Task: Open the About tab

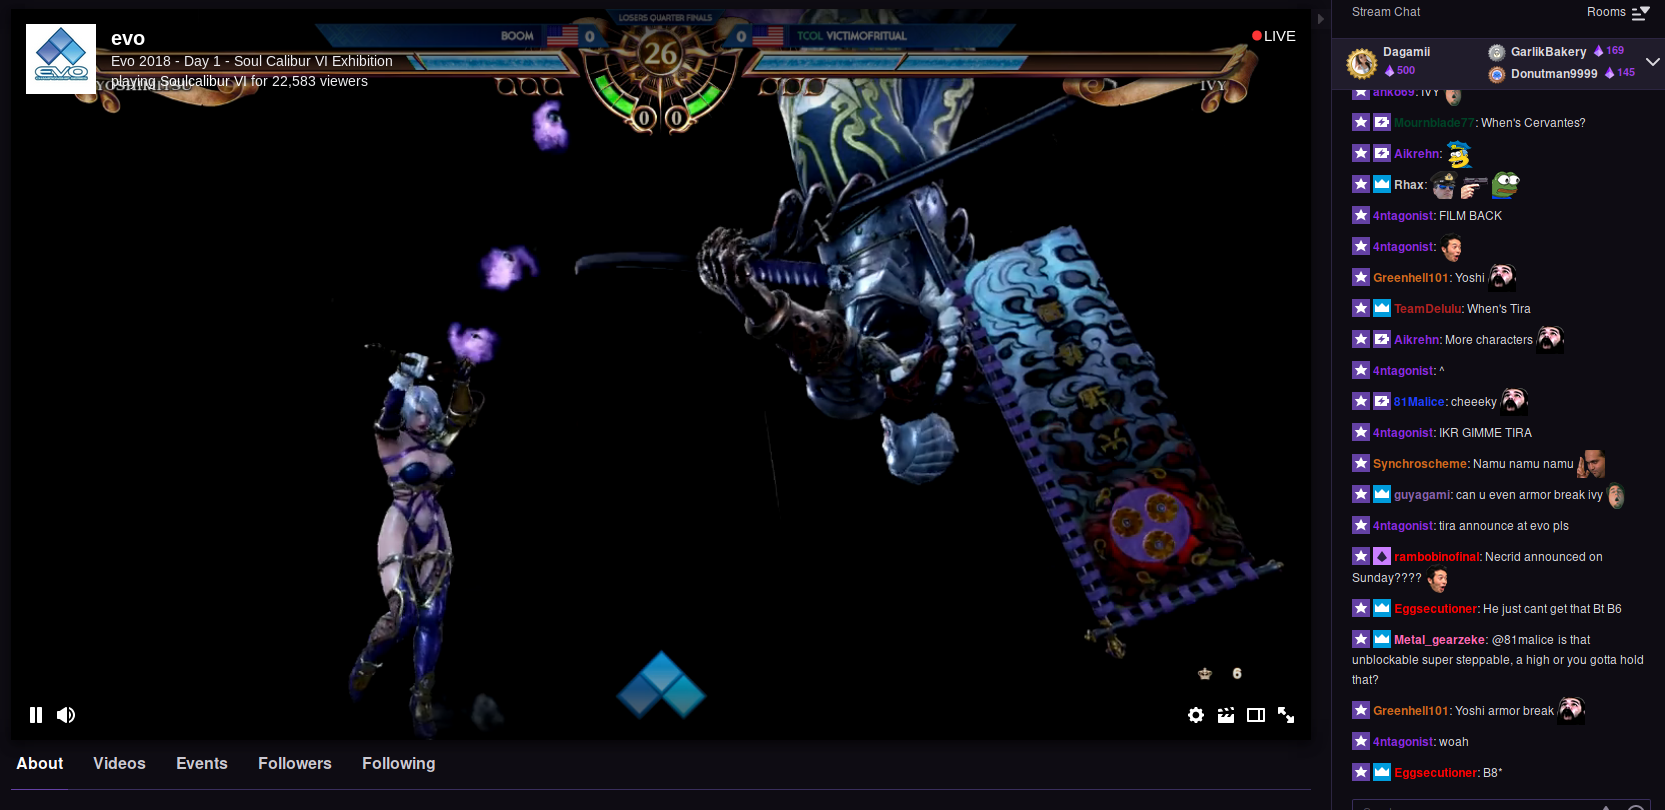Action: tap(40, 763)
